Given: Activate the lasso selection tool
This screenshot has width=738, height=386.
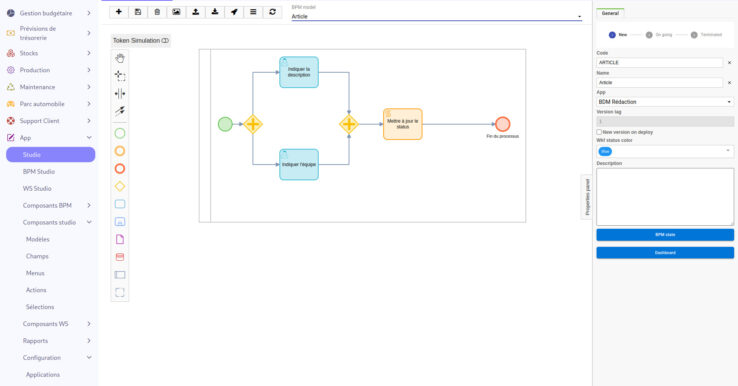Looking at the screenshot, I should pos(120,76).
